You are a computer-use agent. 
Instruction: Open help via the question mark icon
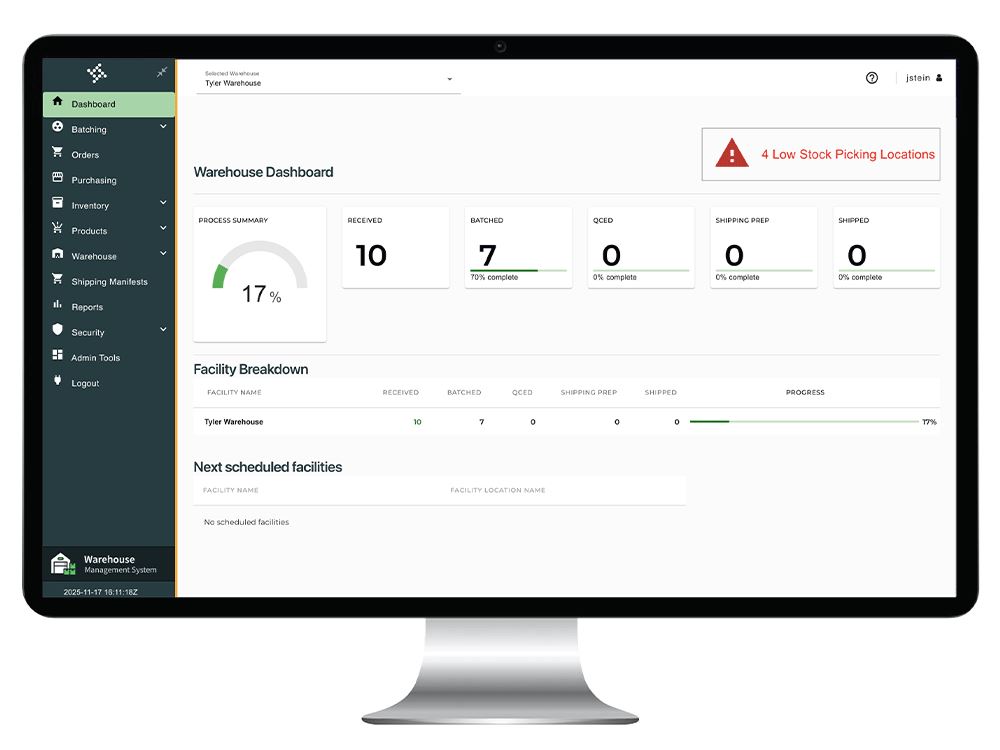coord(871,78)
